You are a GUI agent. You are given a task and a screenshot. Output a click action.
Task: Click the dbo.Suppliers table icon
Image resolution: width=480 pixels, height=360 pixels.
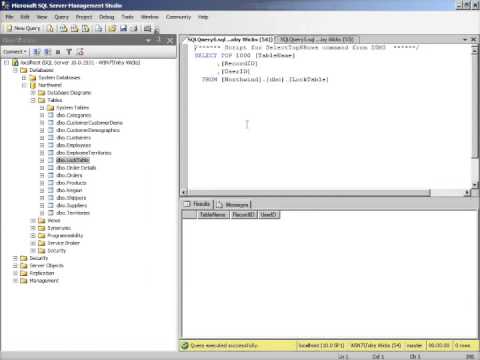point(51,205)
